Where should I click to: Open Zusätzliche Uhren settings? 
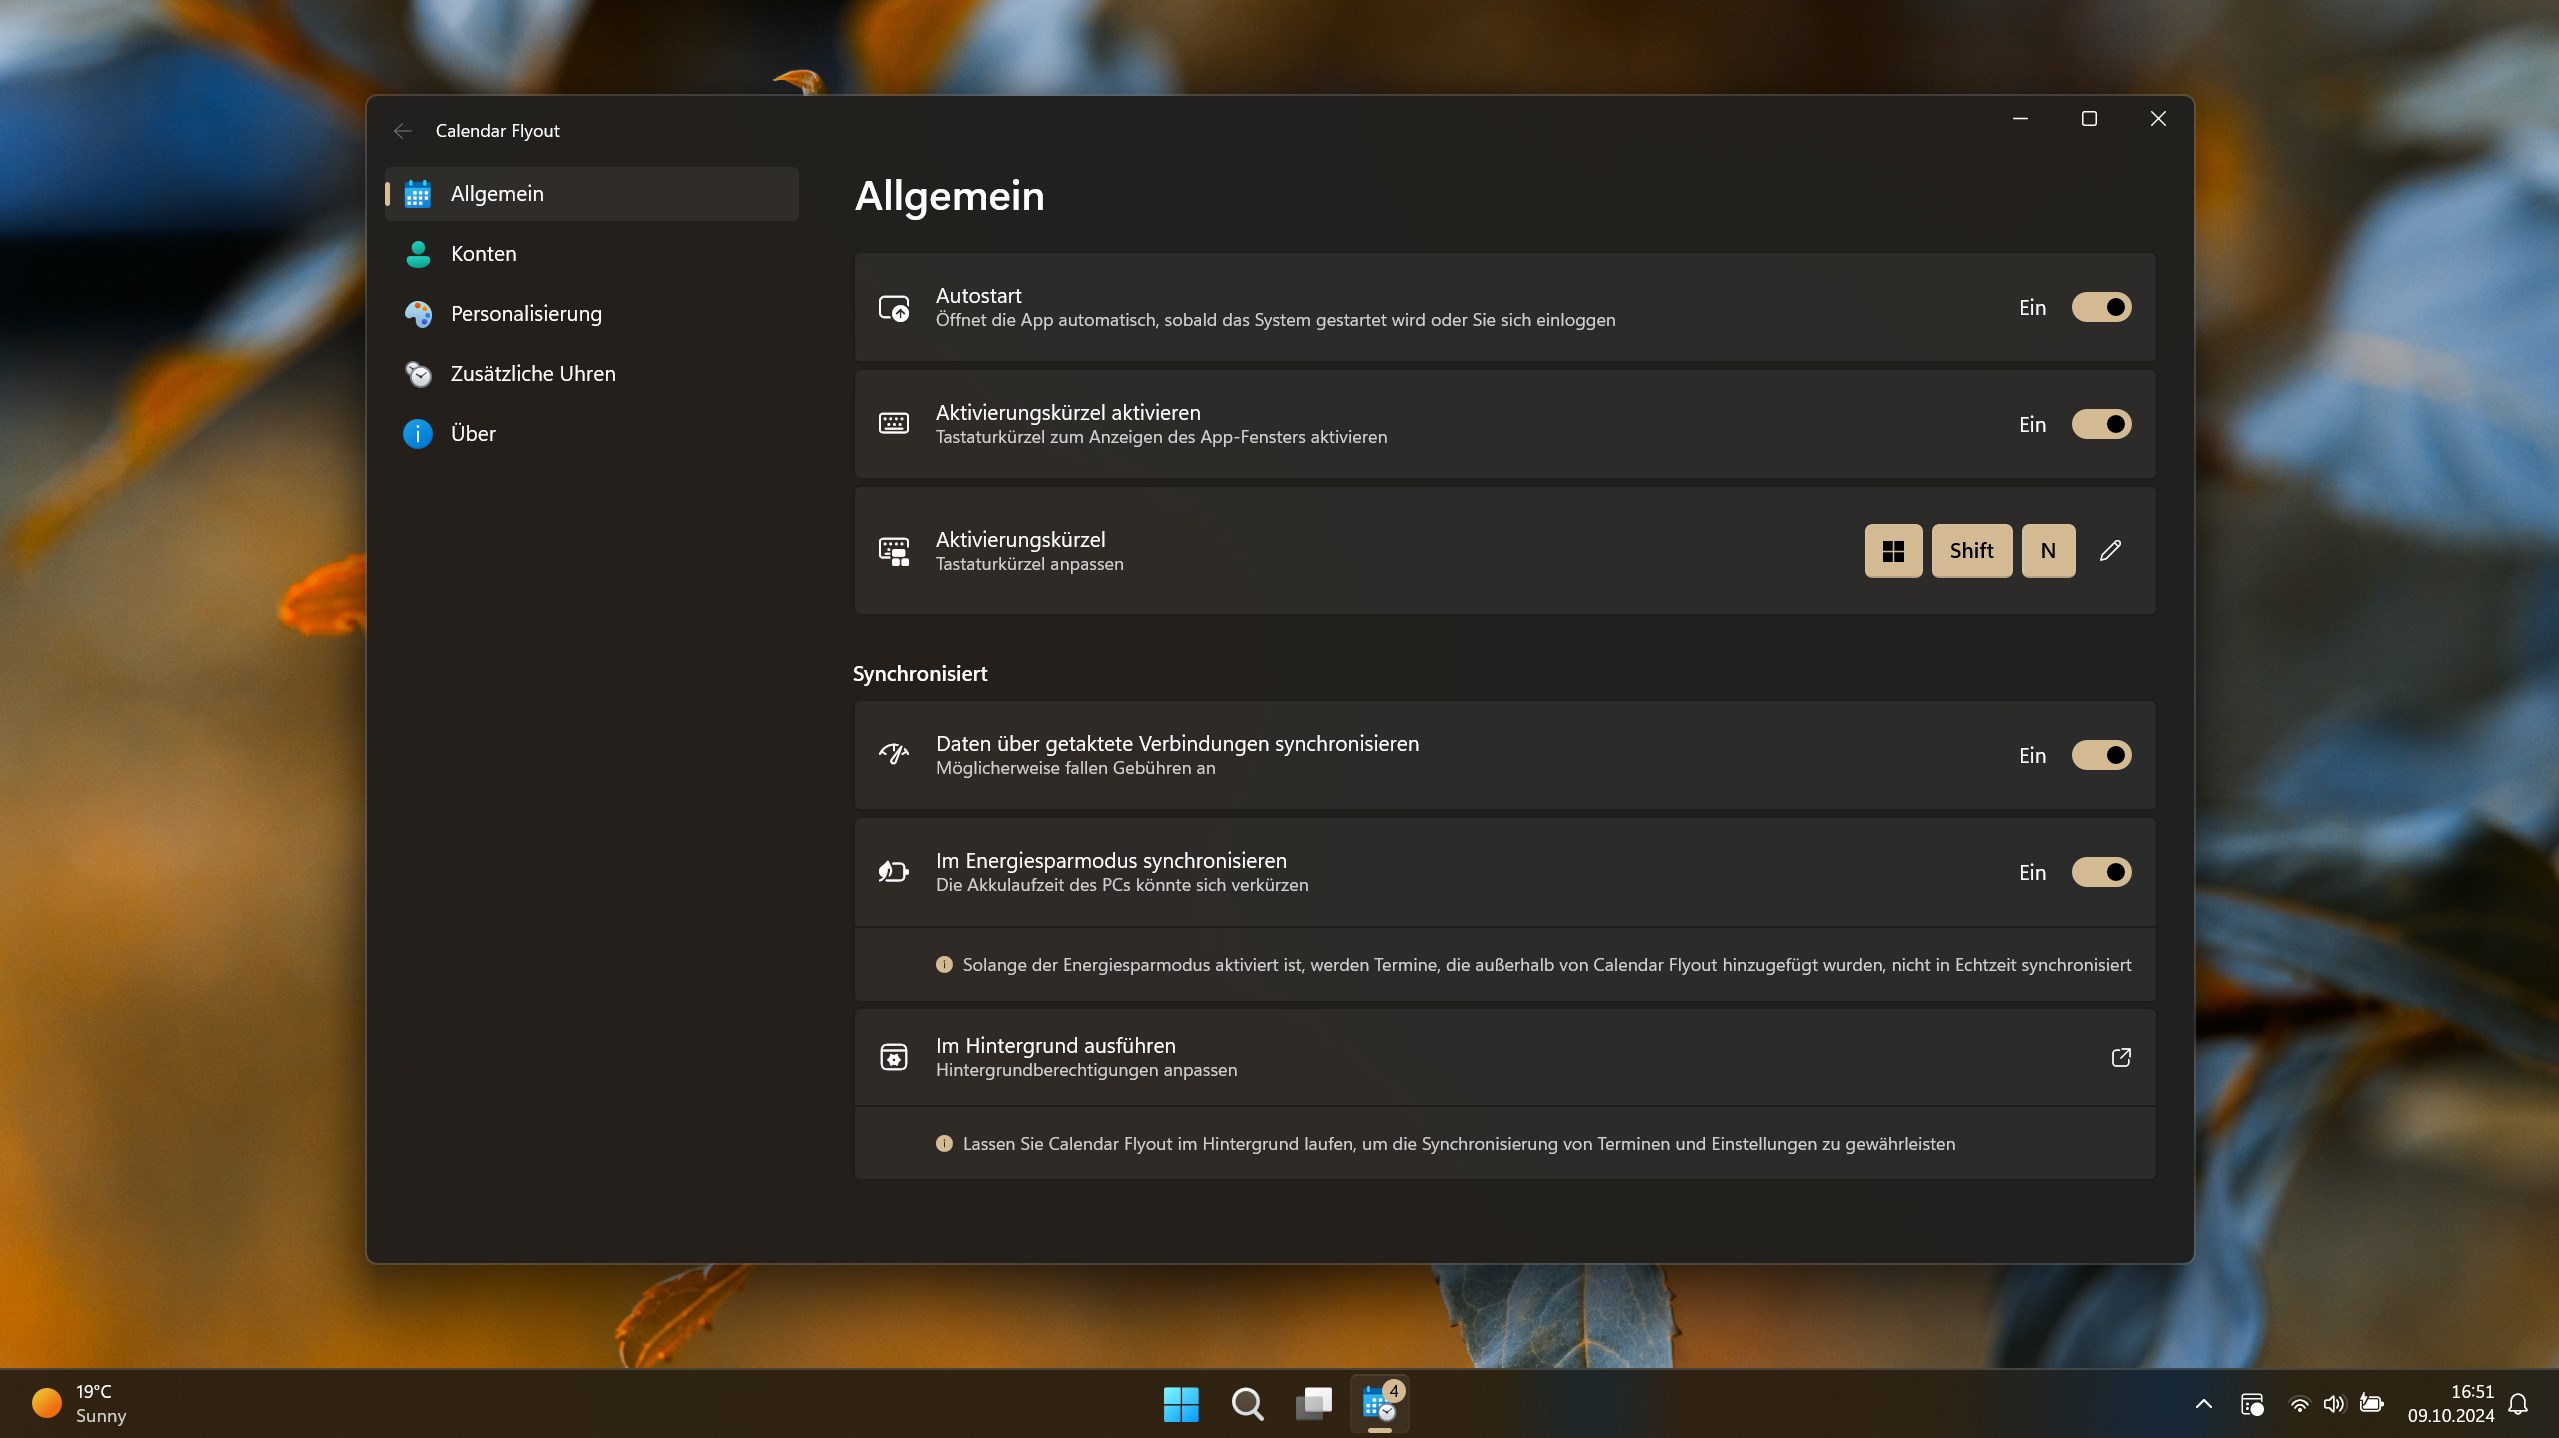pos(592,374)
